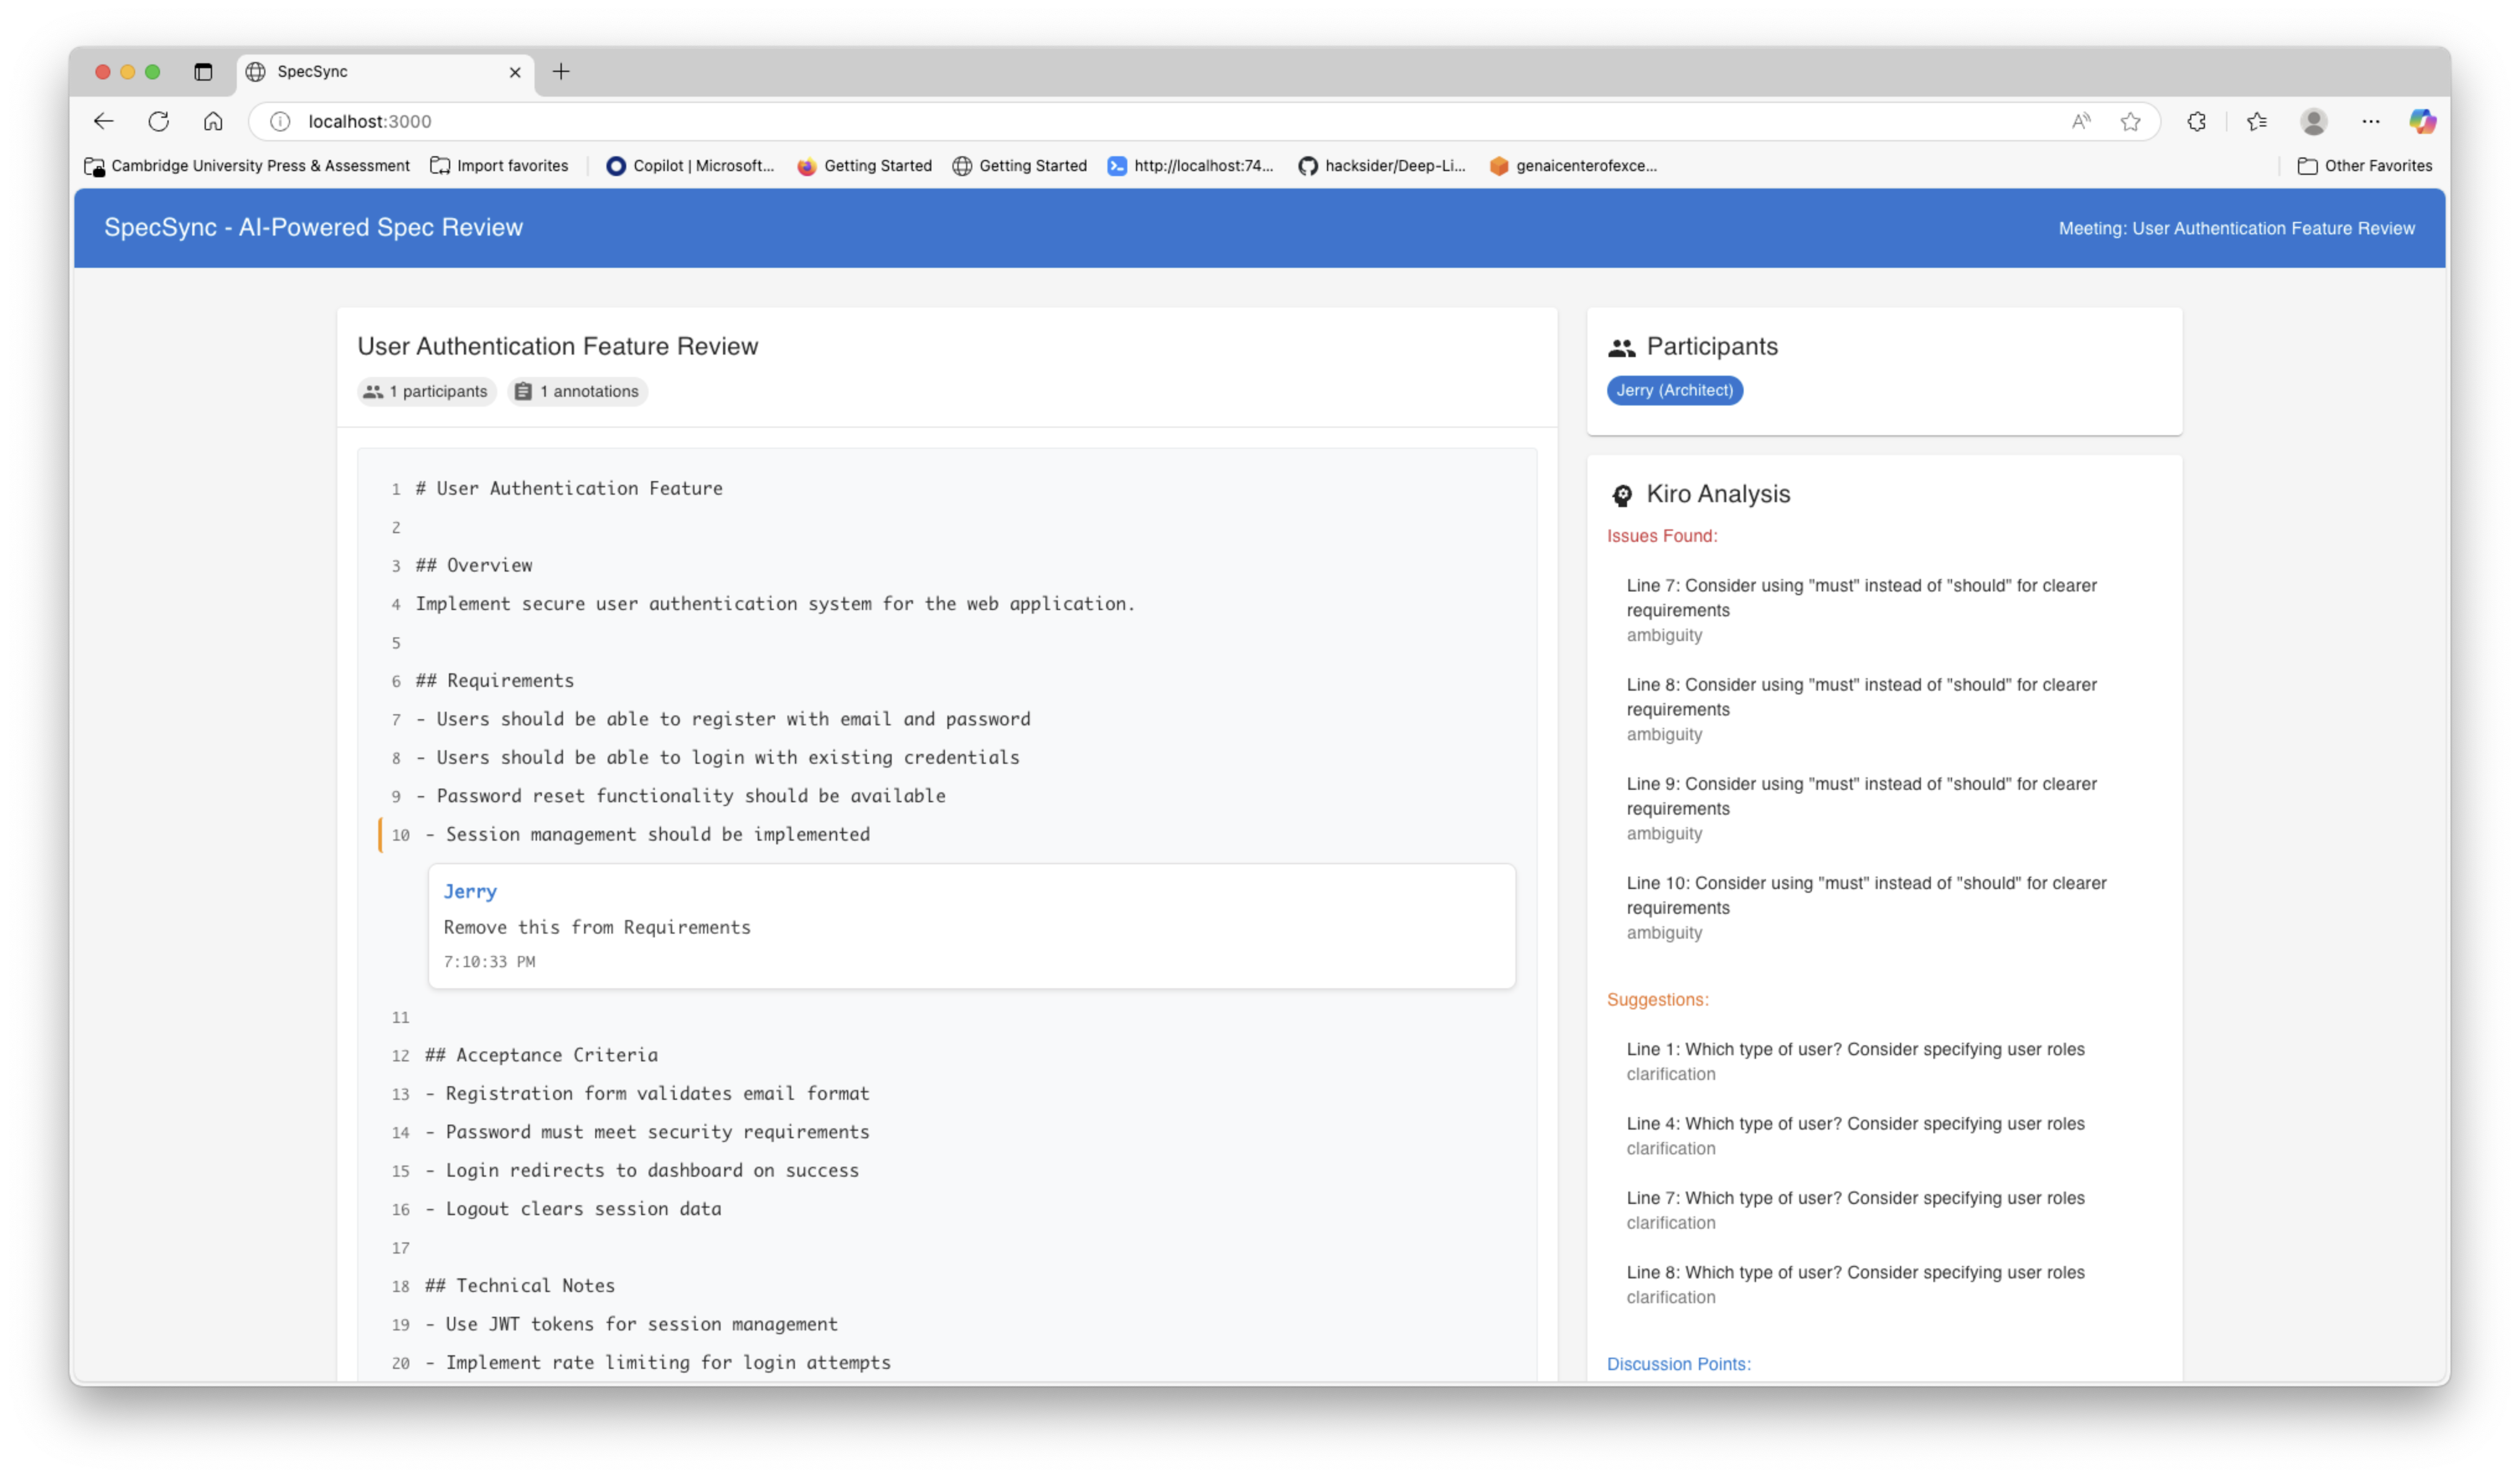This screenshot has height=1478, width=2520.
Task: Click the Jerry (Architect) participant chip
Action: 1674,390
